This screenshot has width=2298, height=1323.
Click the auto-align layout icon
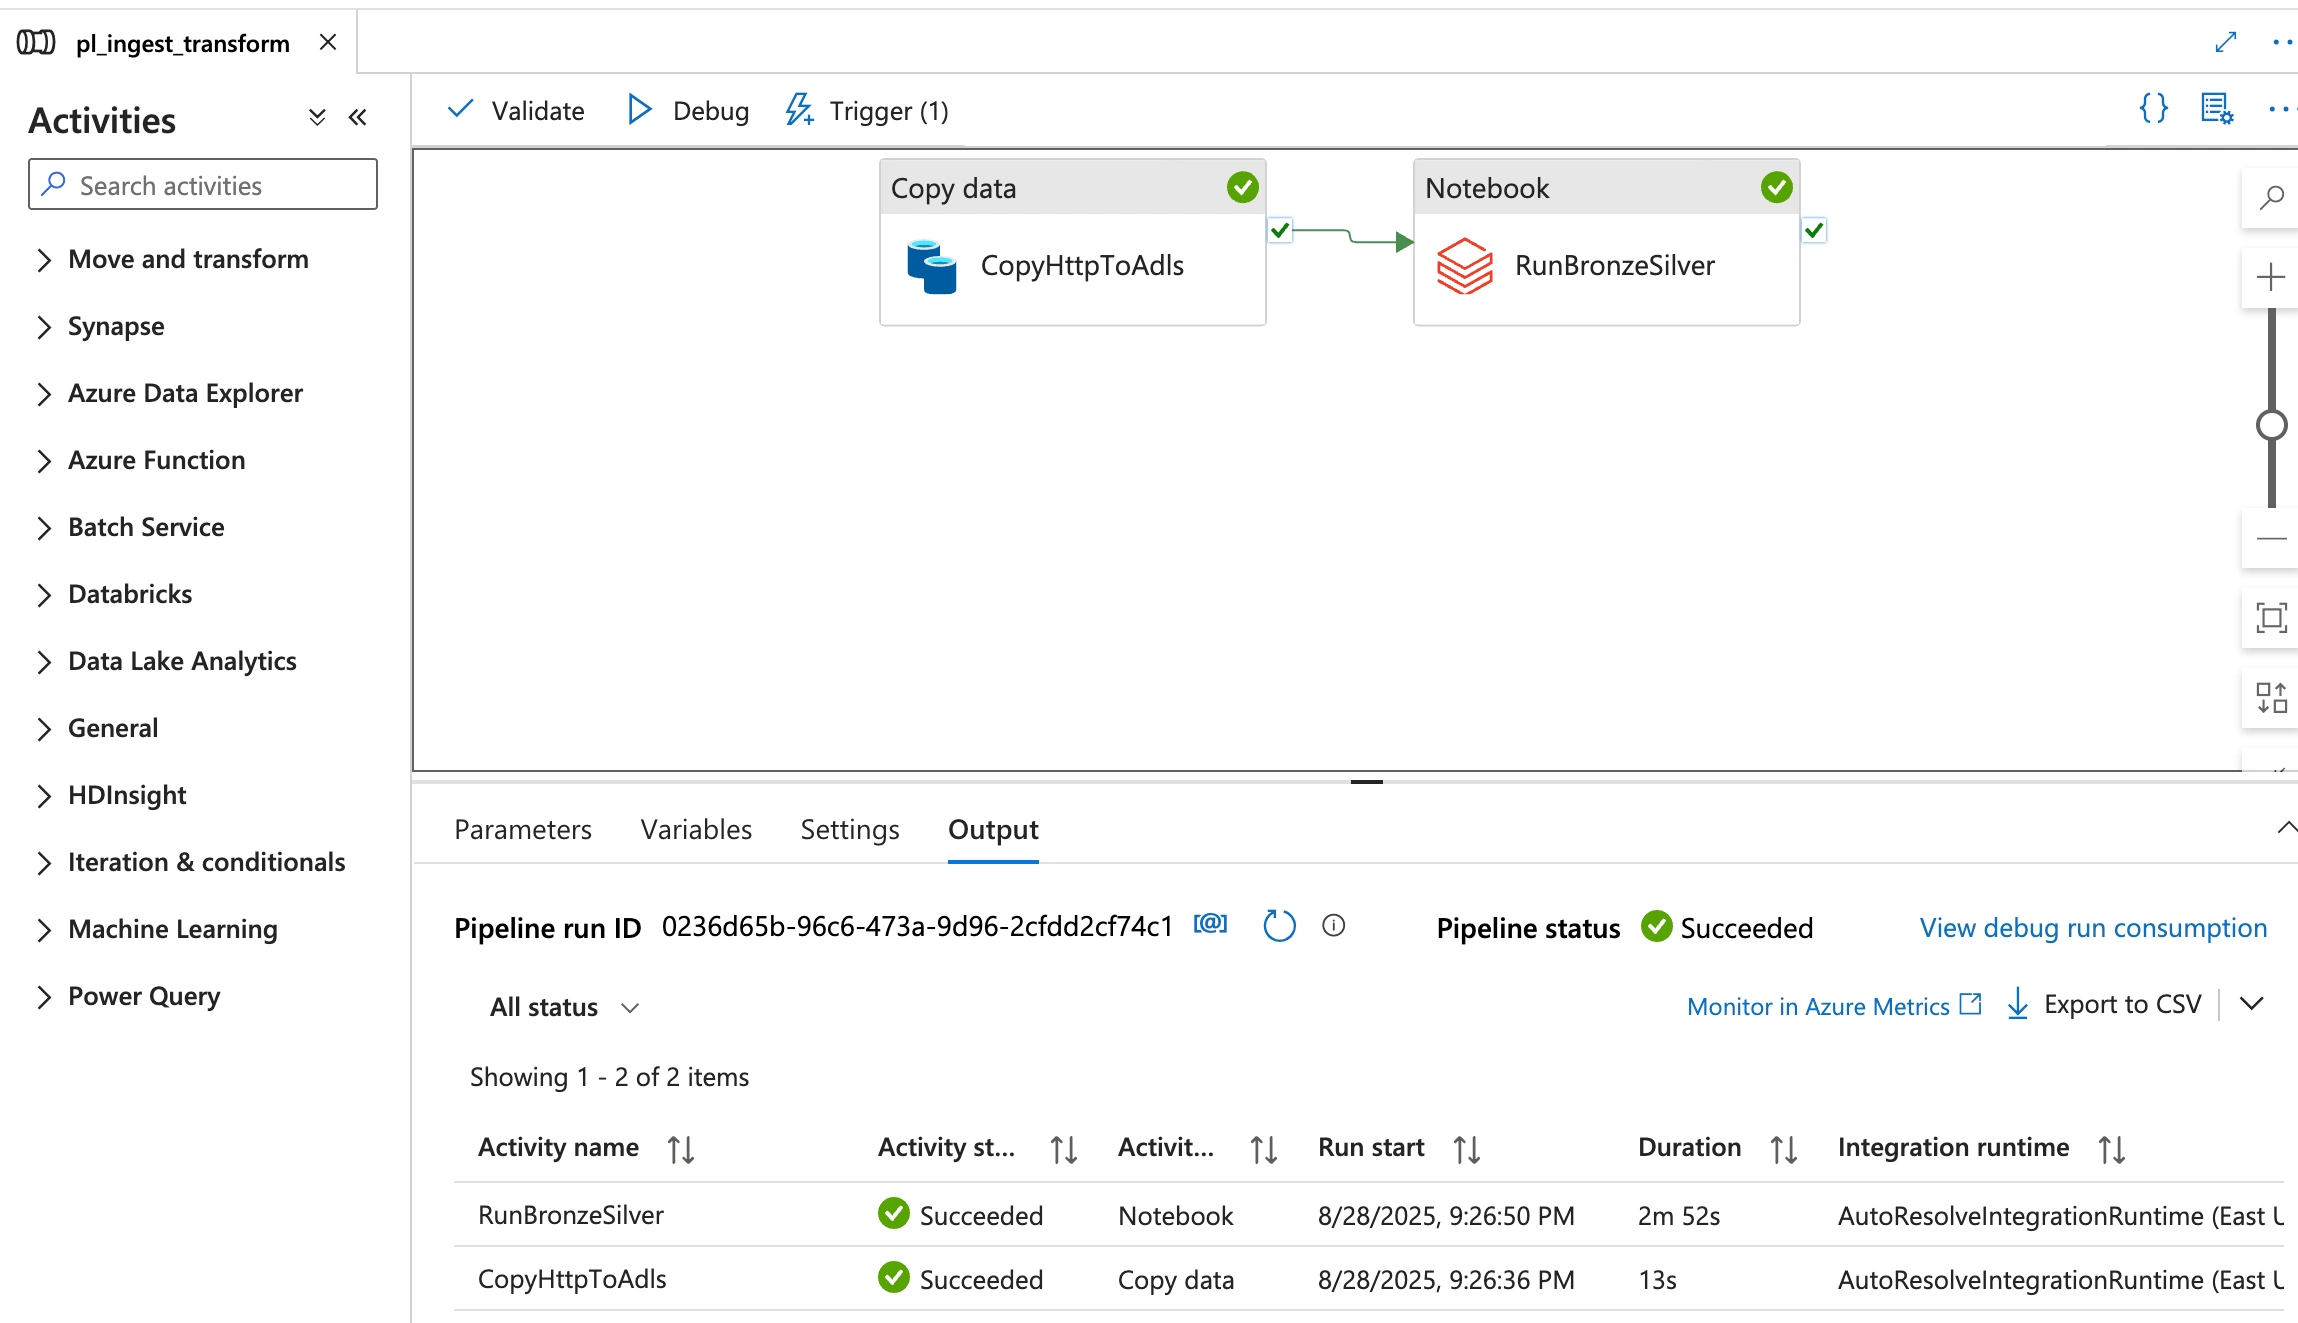(x=2271, y=697)
